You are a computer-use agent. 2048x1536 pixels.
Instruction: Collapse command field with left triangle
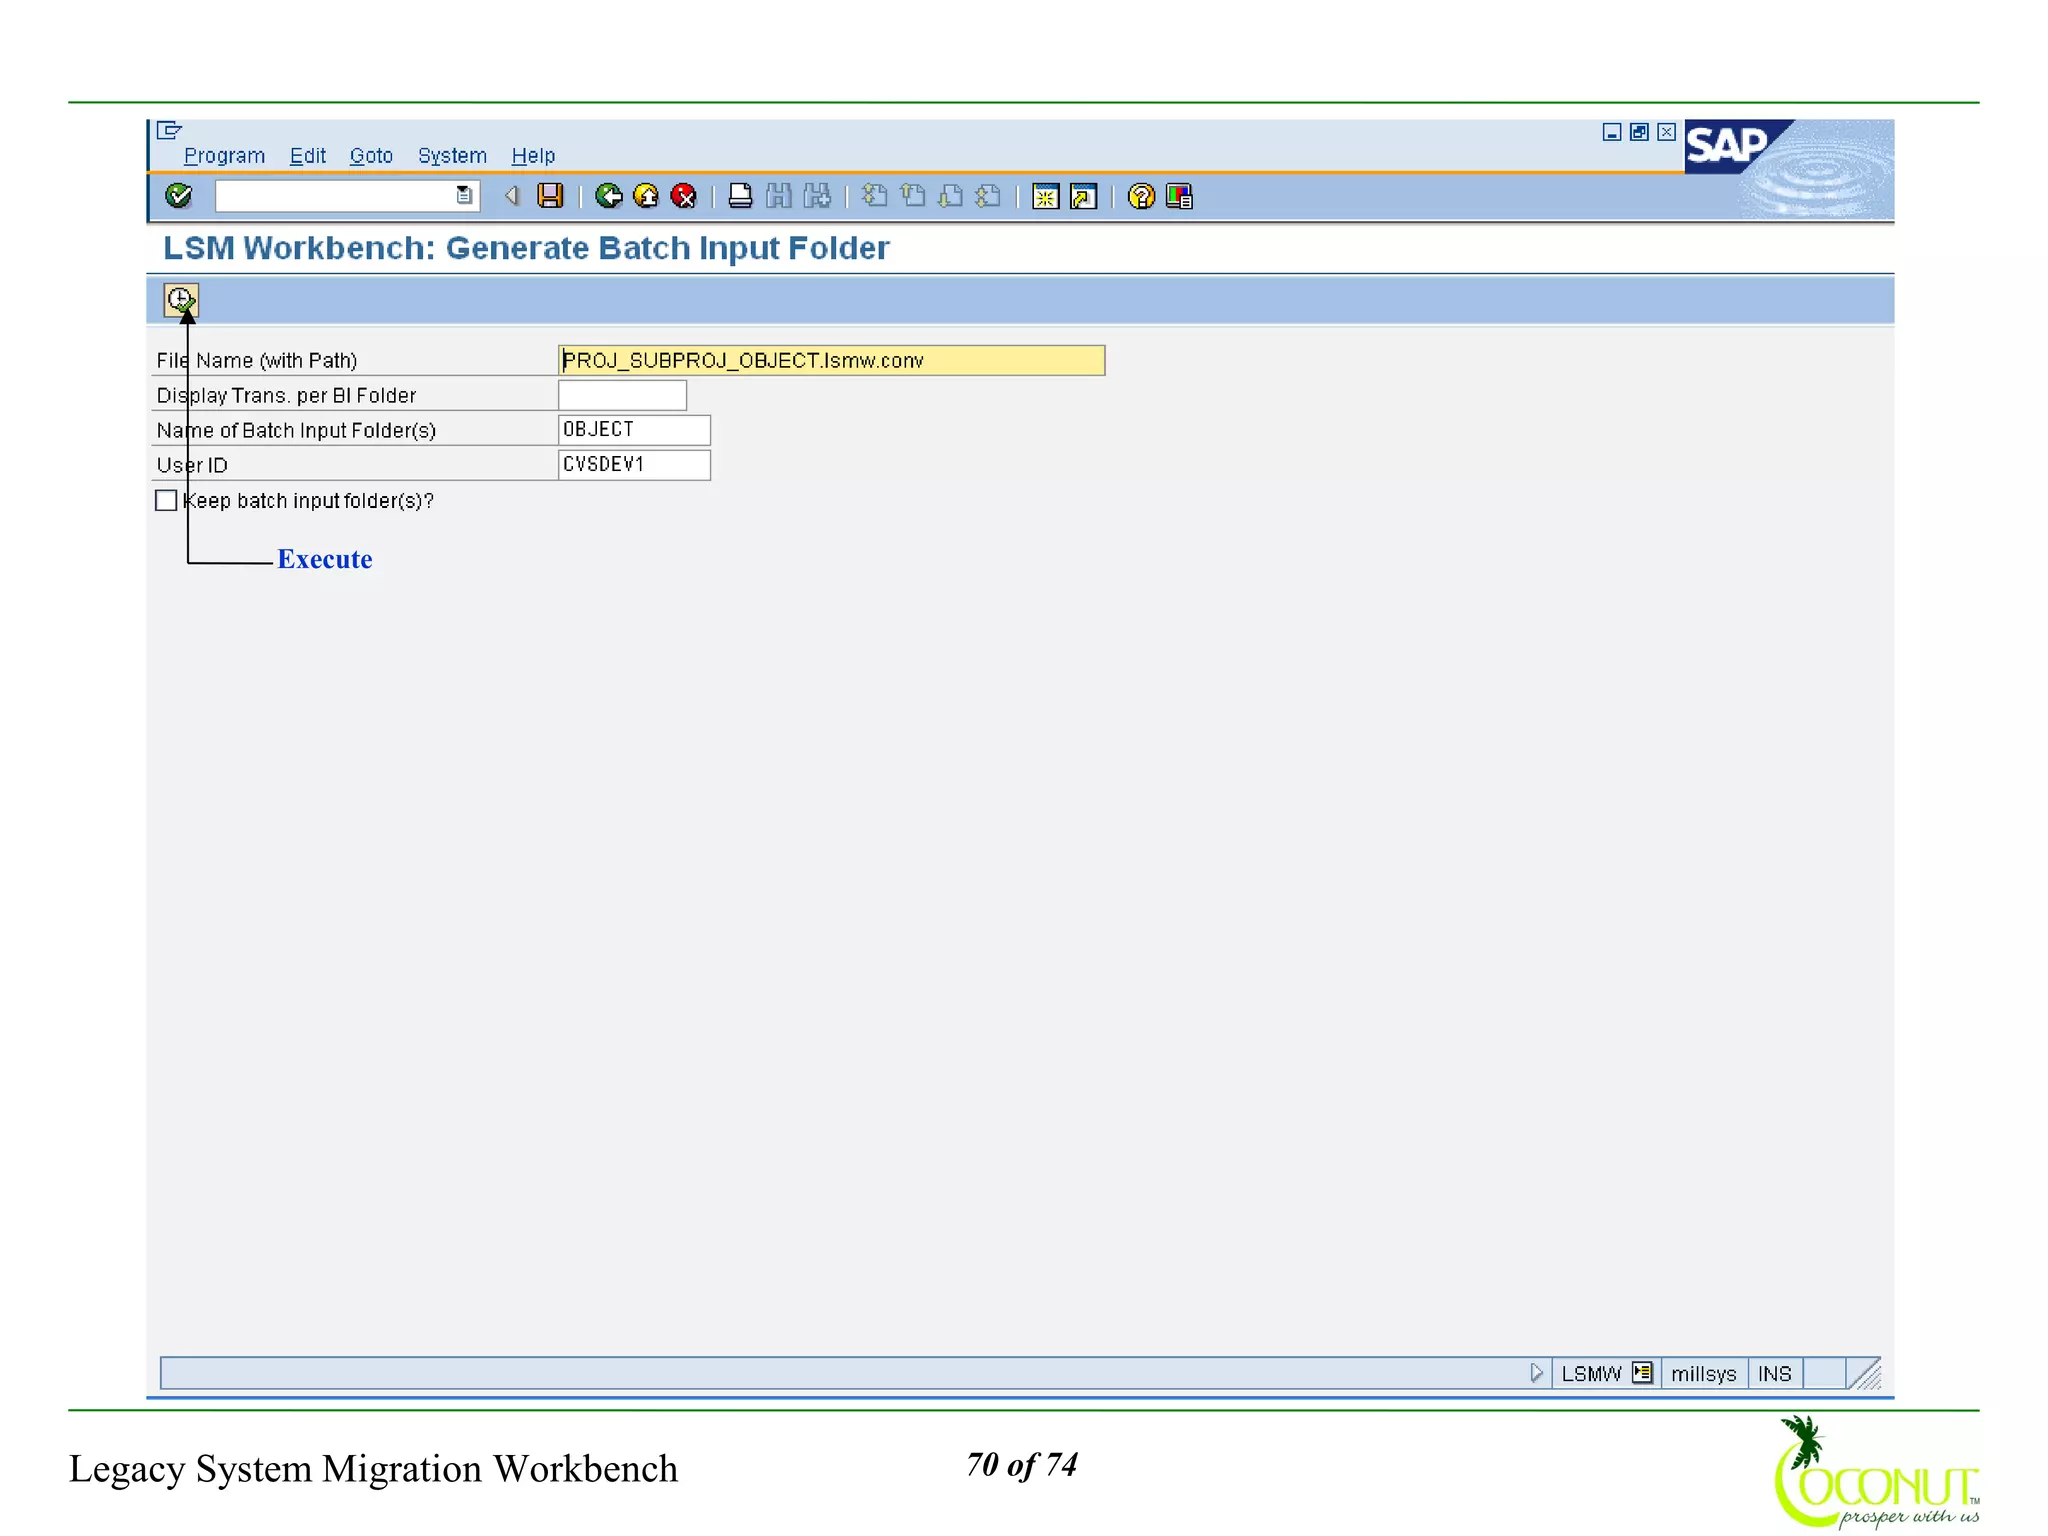[512, 196]
